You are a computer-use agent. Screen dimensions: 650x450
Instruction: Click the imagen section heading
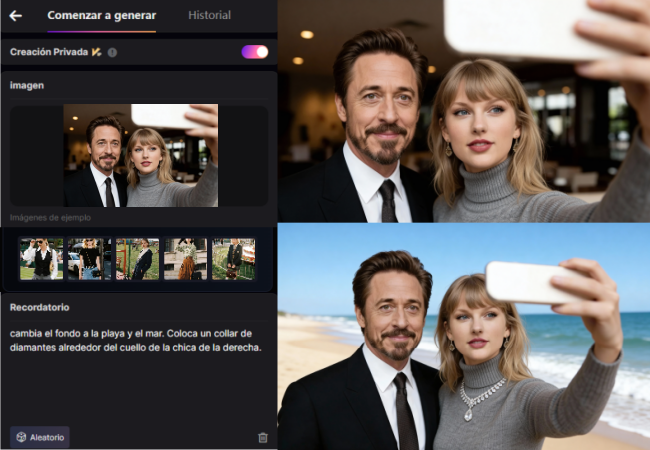click(27, 86)
